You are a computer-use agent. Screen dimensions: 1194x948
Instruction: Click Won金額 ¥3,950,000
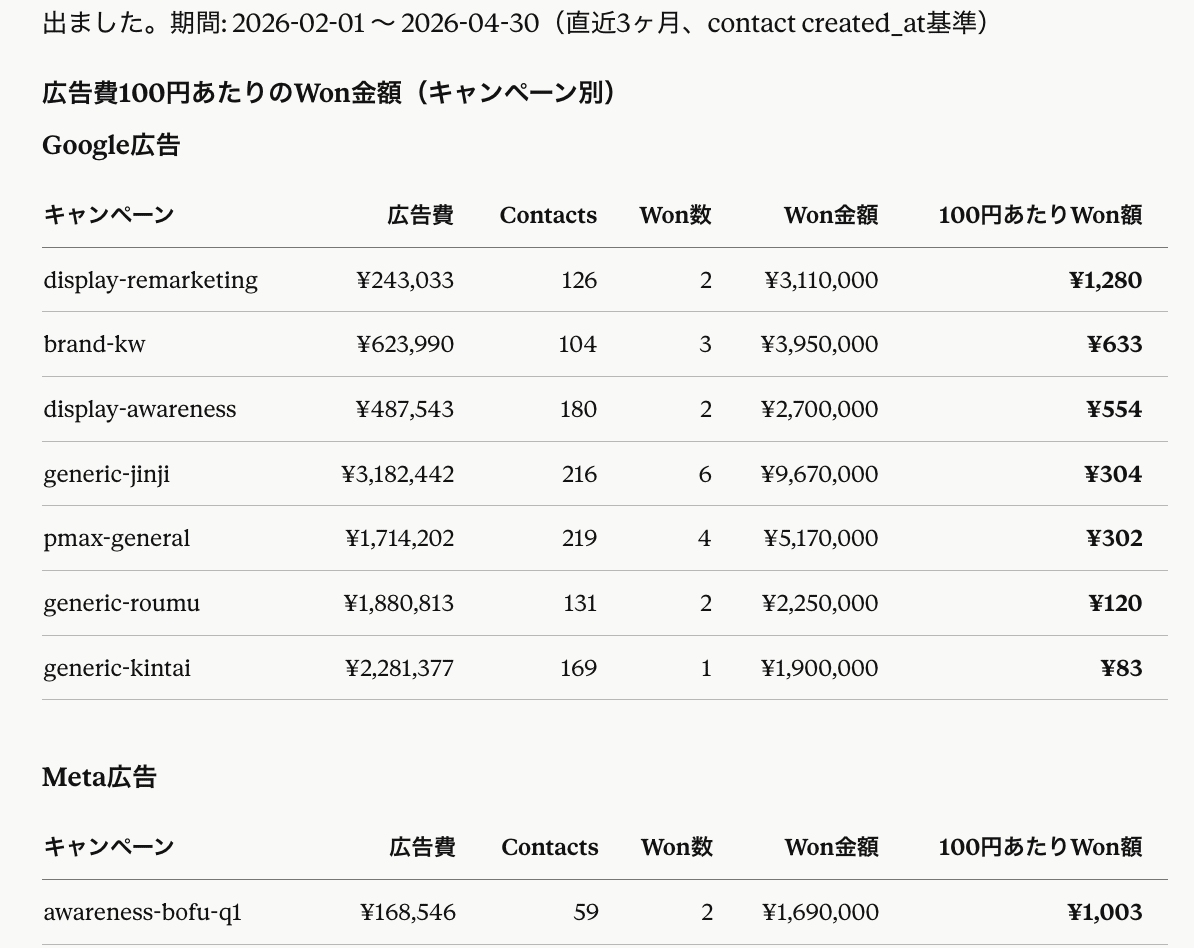pos(819,344)
